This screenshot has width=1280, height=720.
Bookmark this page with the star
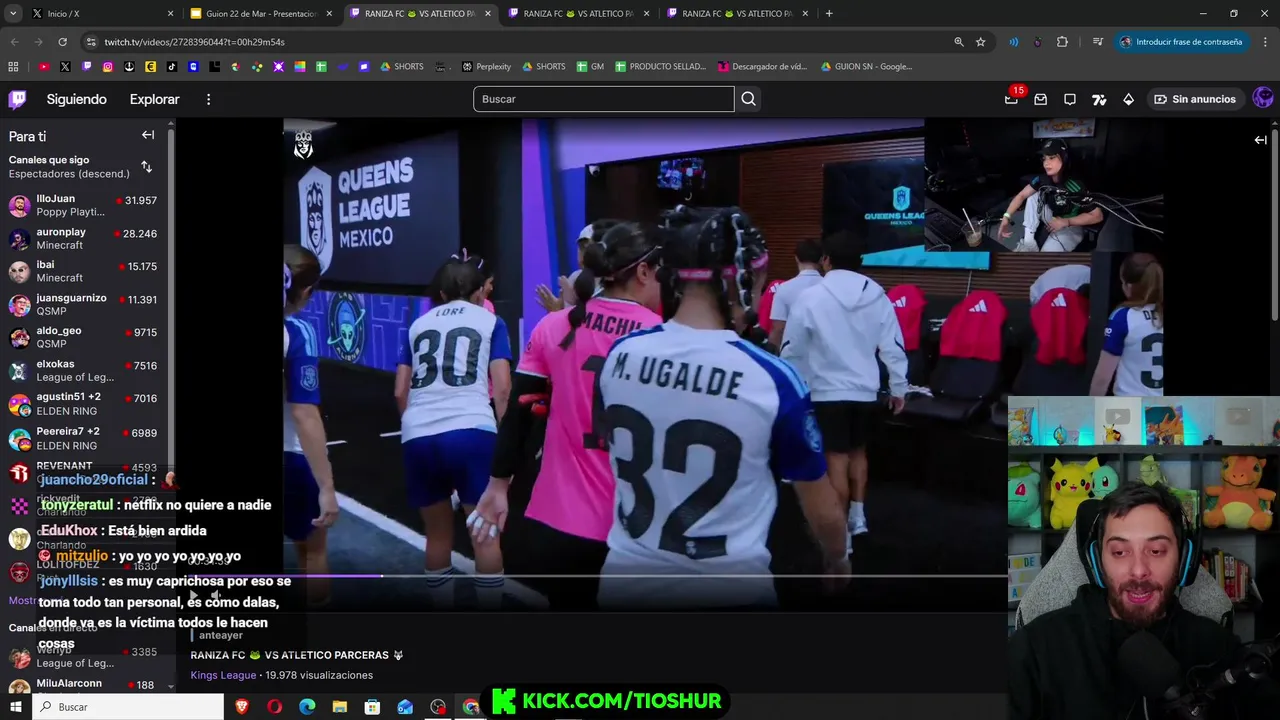point(980,42)
